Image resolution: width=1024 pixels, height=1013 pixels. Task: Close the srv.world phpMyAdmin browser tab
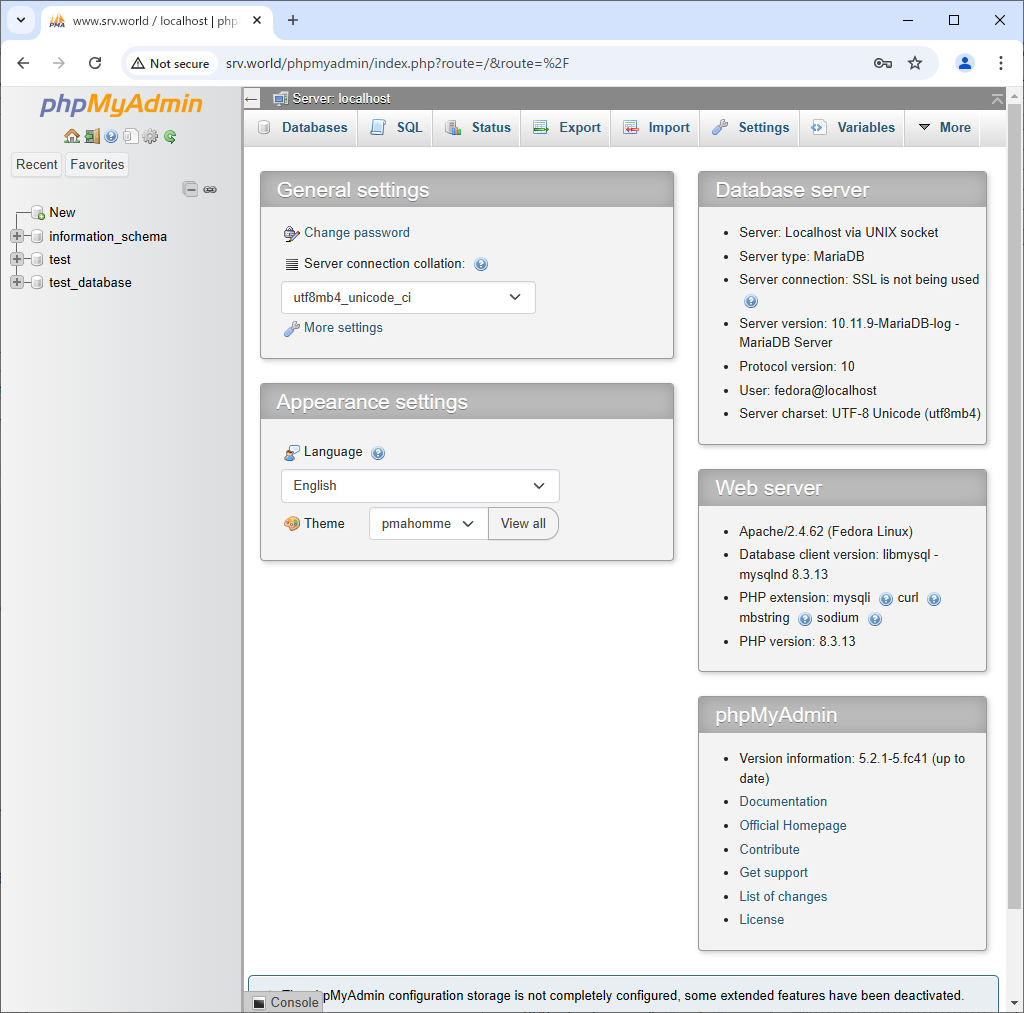click(257, 20)
